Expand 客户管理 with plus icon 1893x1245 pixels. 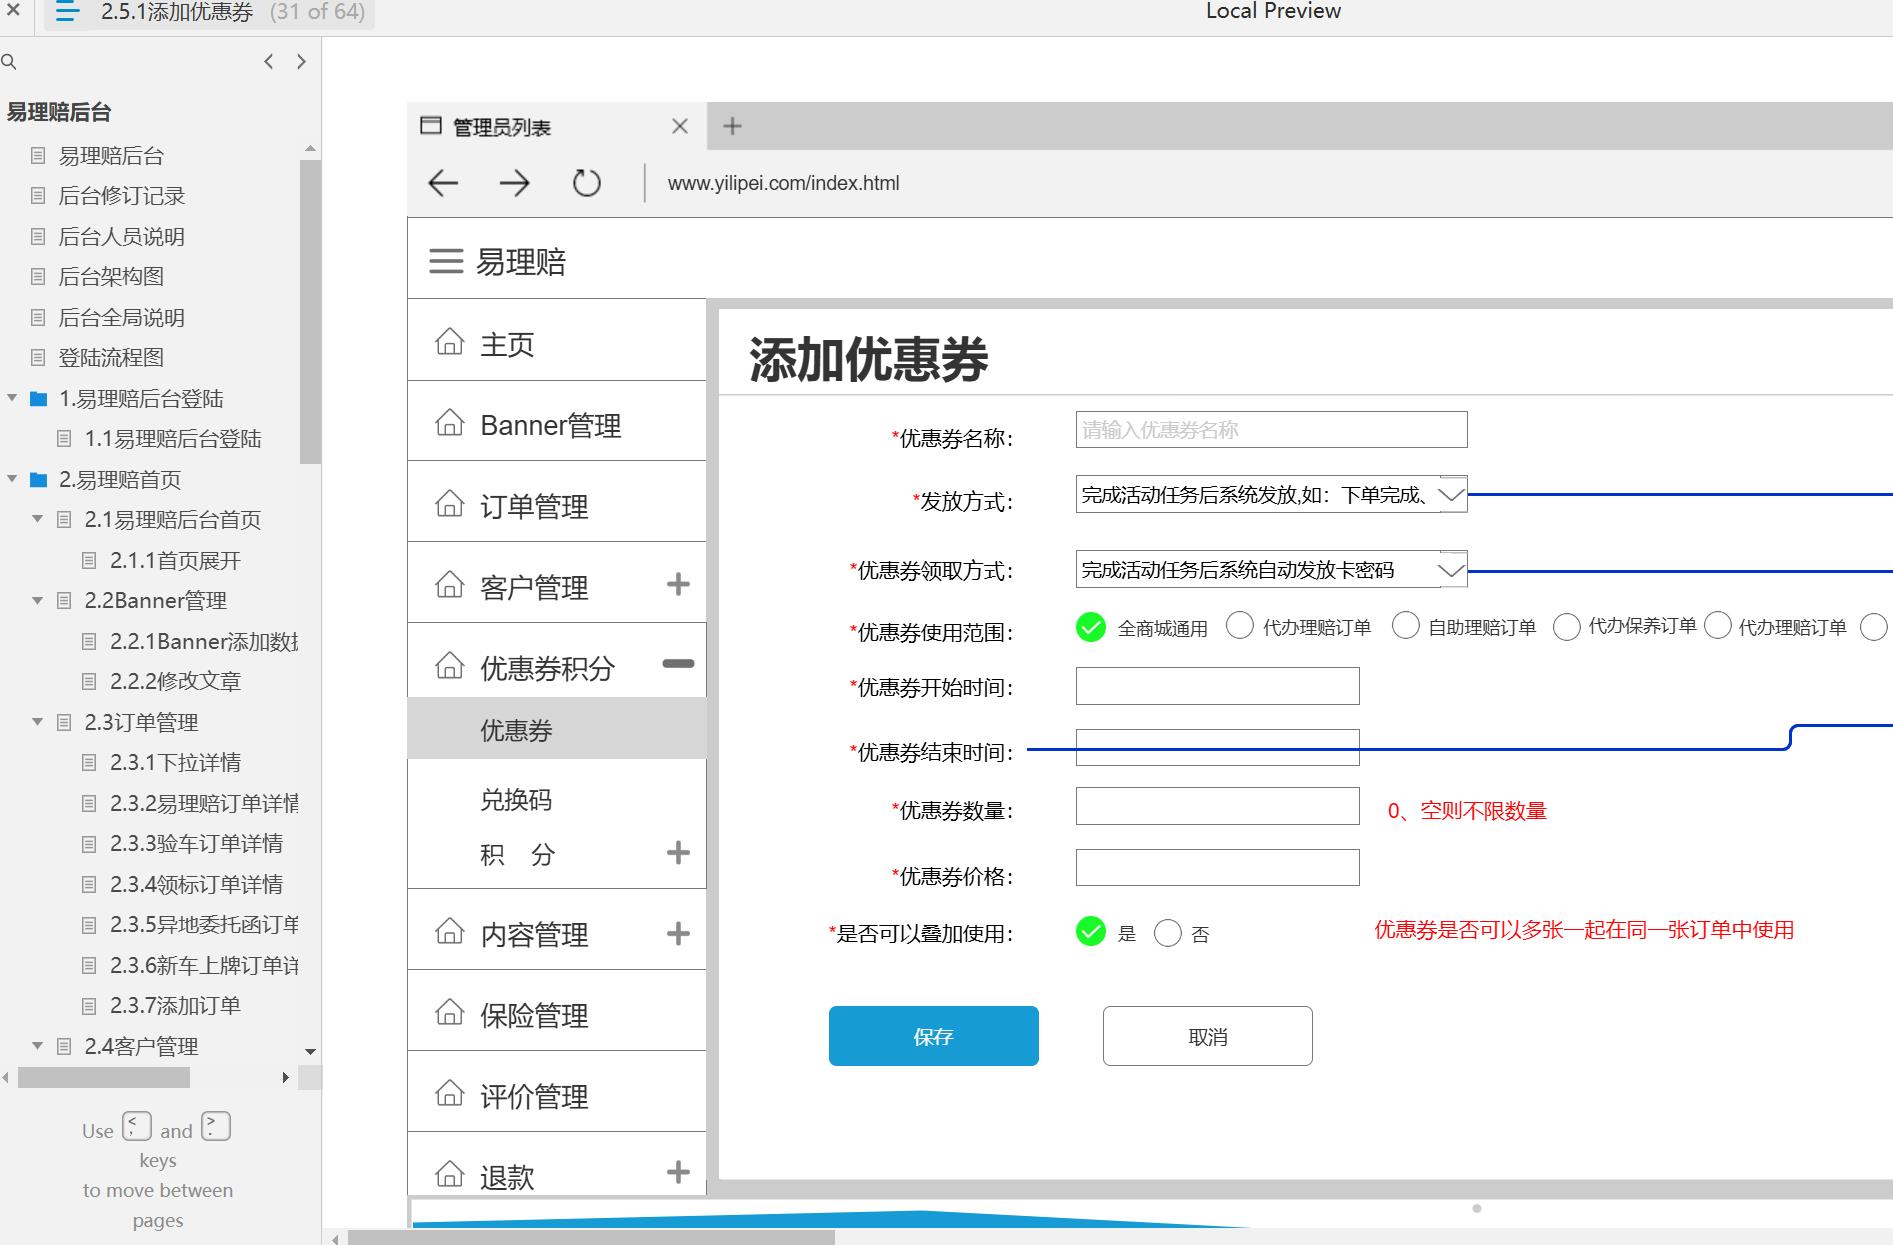678,584
